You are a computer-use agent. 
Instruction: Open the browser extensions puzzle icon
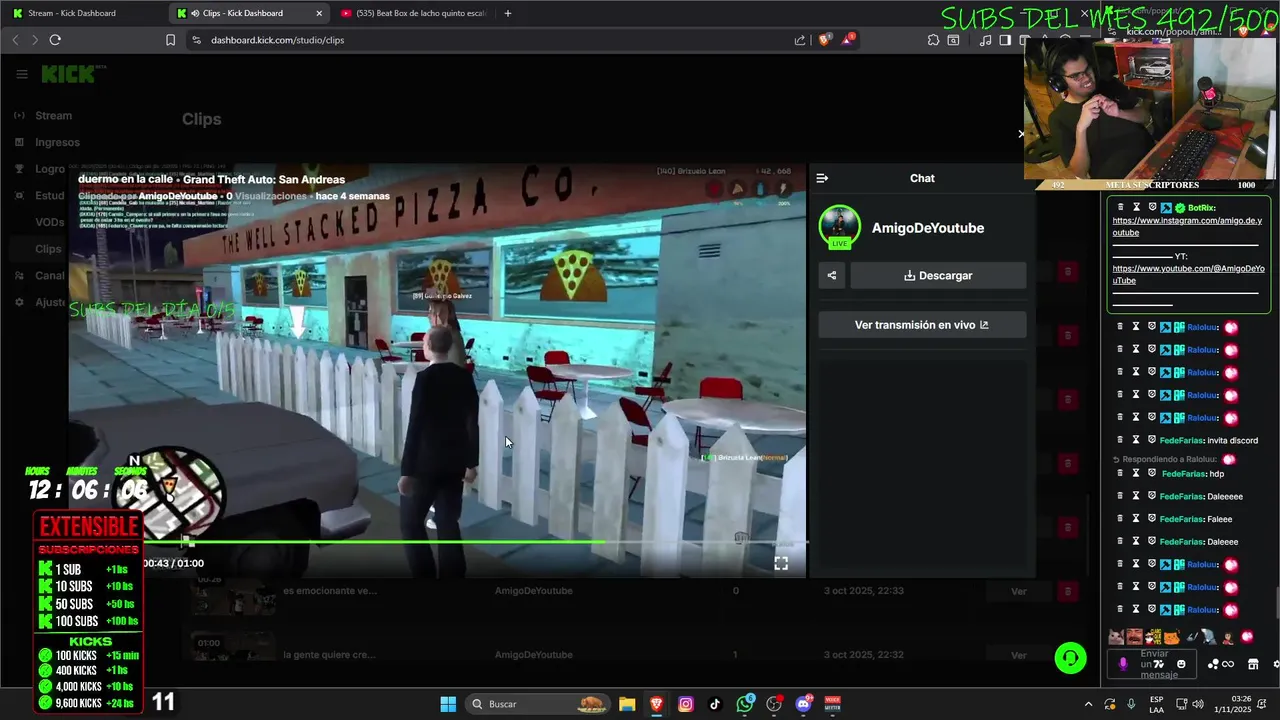(x=933, y=40)
